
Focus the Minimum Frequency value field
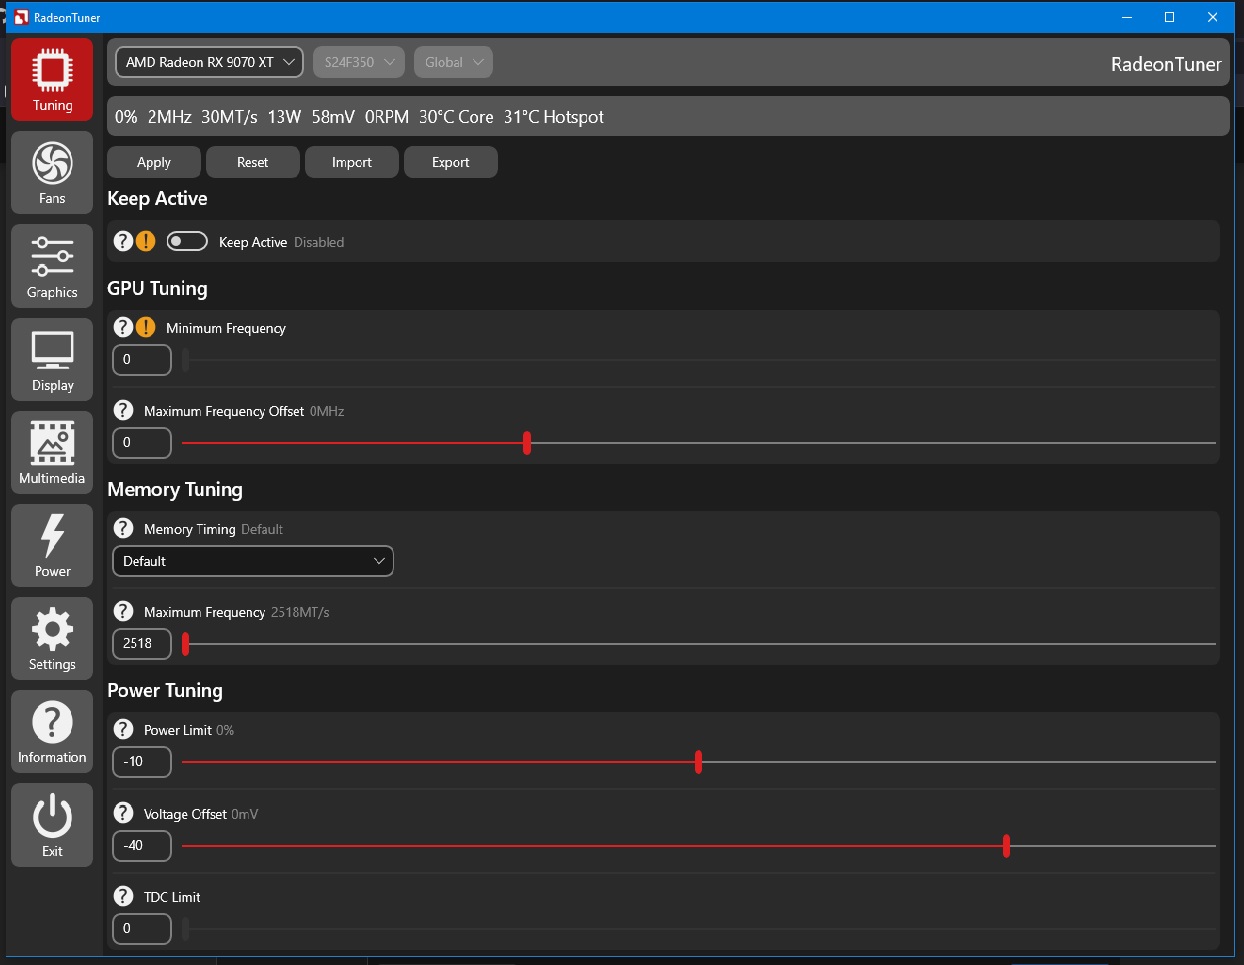click(x=142, y=360)
